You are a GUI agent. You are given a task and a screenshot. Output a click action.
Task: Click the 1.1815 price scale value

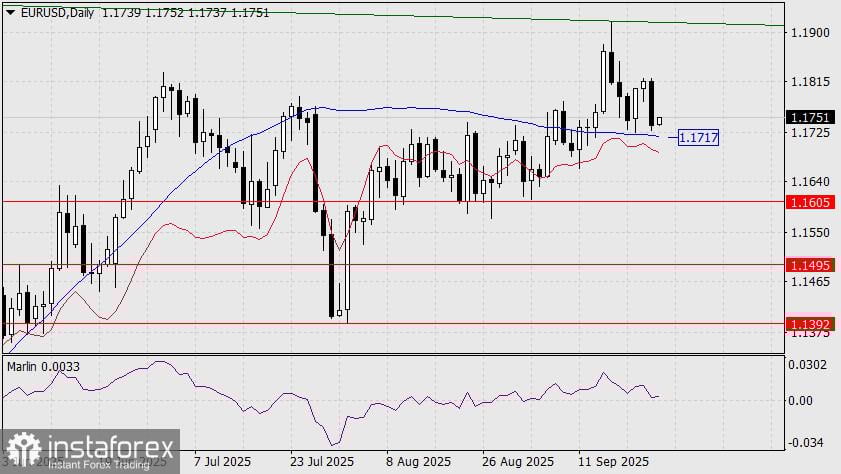pos(810,82)
